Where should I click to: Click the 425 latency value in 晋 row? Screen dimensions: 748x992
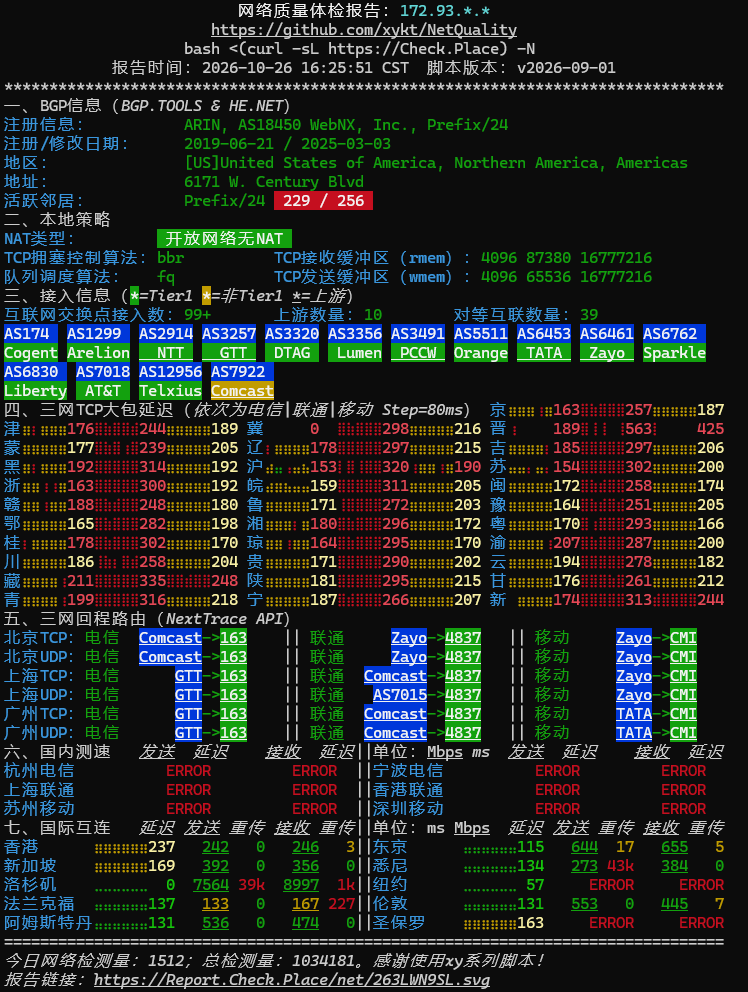[x=711, y=429]
